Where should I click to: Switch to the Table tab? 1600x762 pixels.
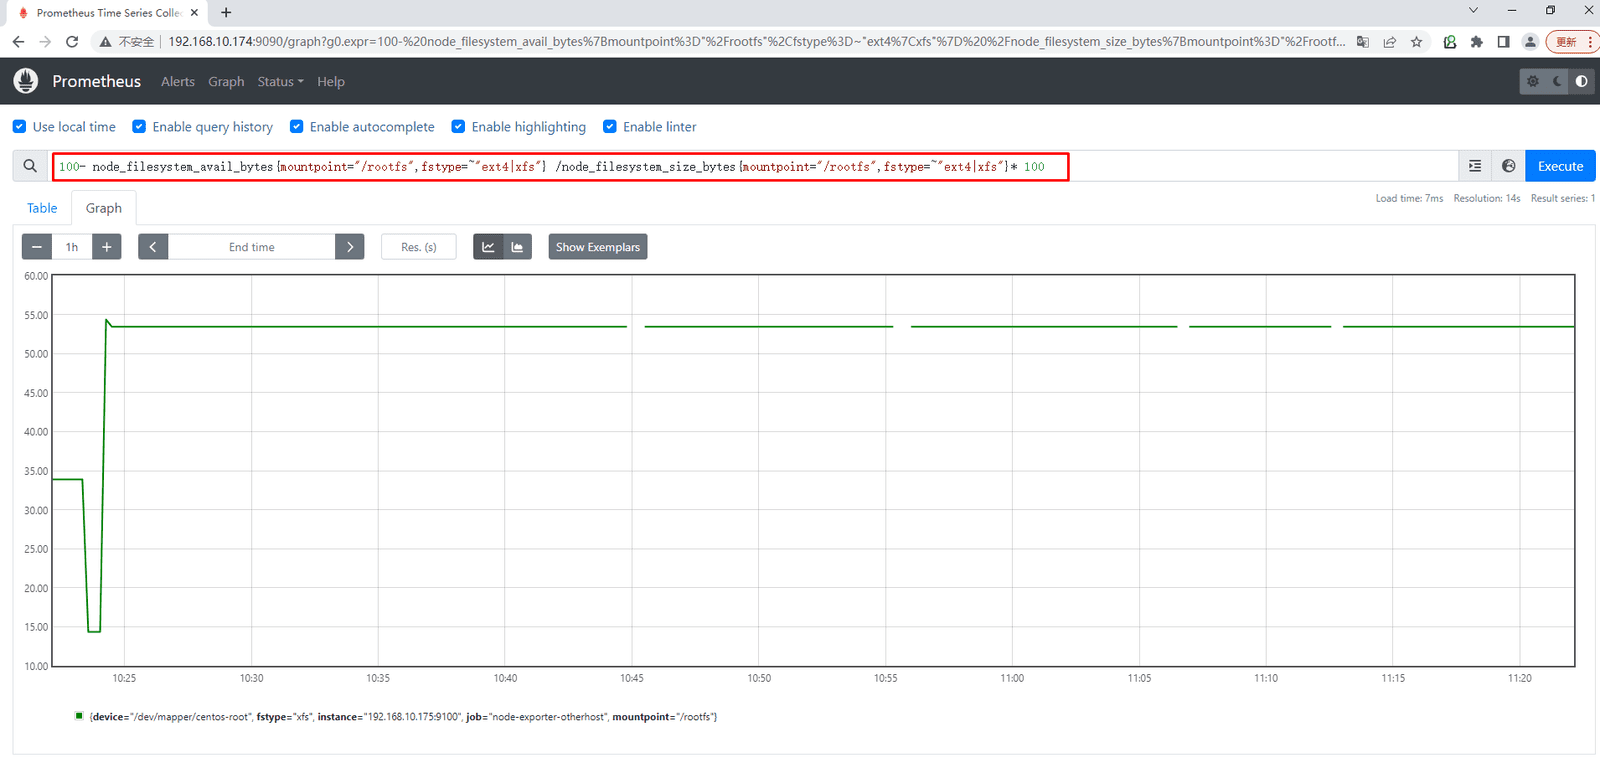point(42,208)
